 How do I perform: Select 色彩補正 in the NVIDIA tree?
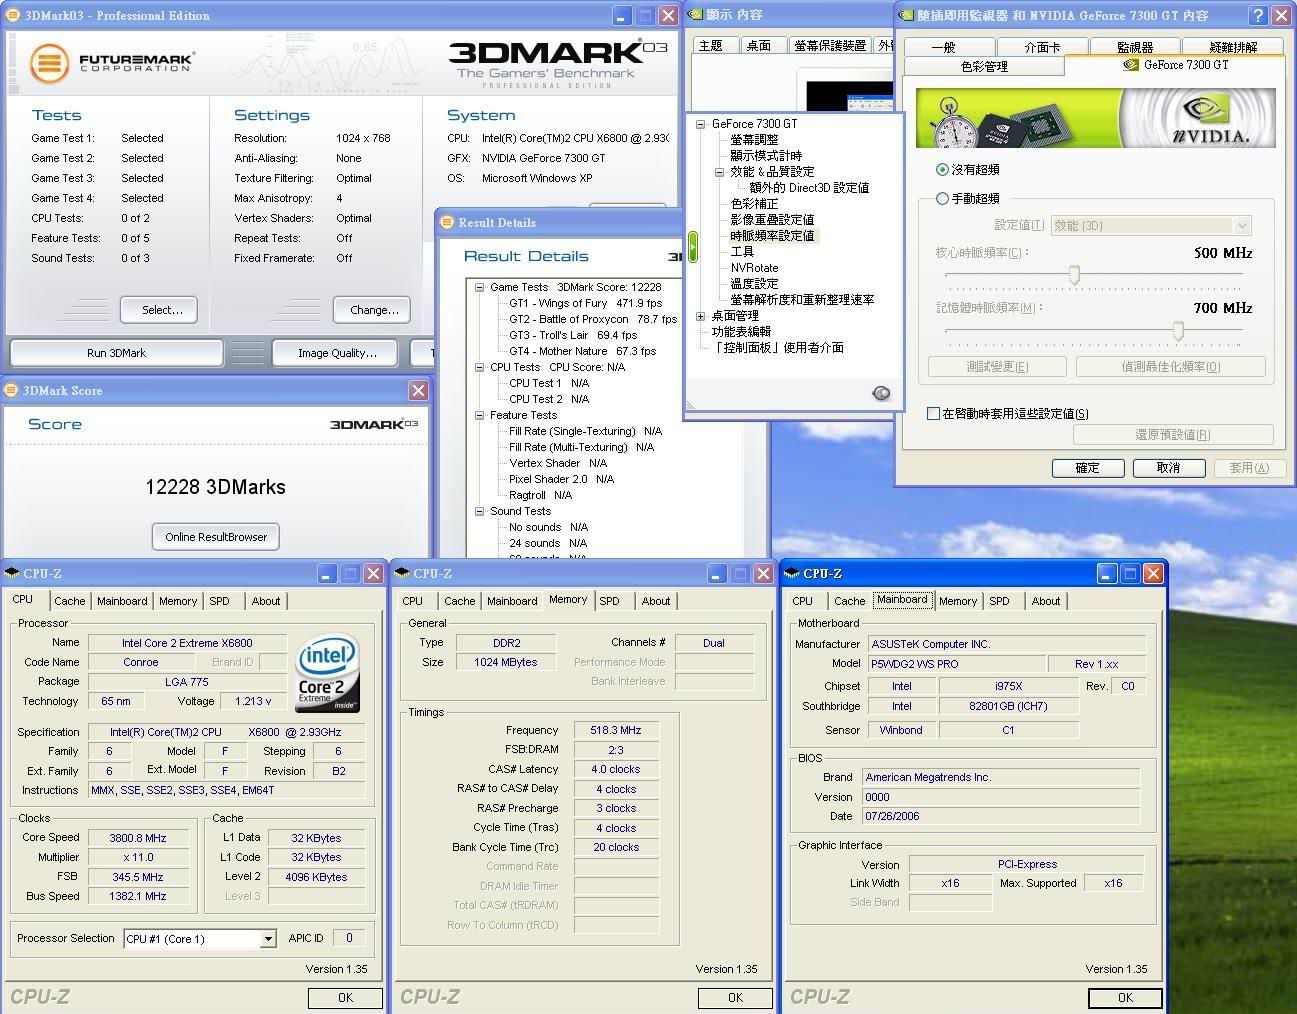pyautogui.click(x=754, y=204)
